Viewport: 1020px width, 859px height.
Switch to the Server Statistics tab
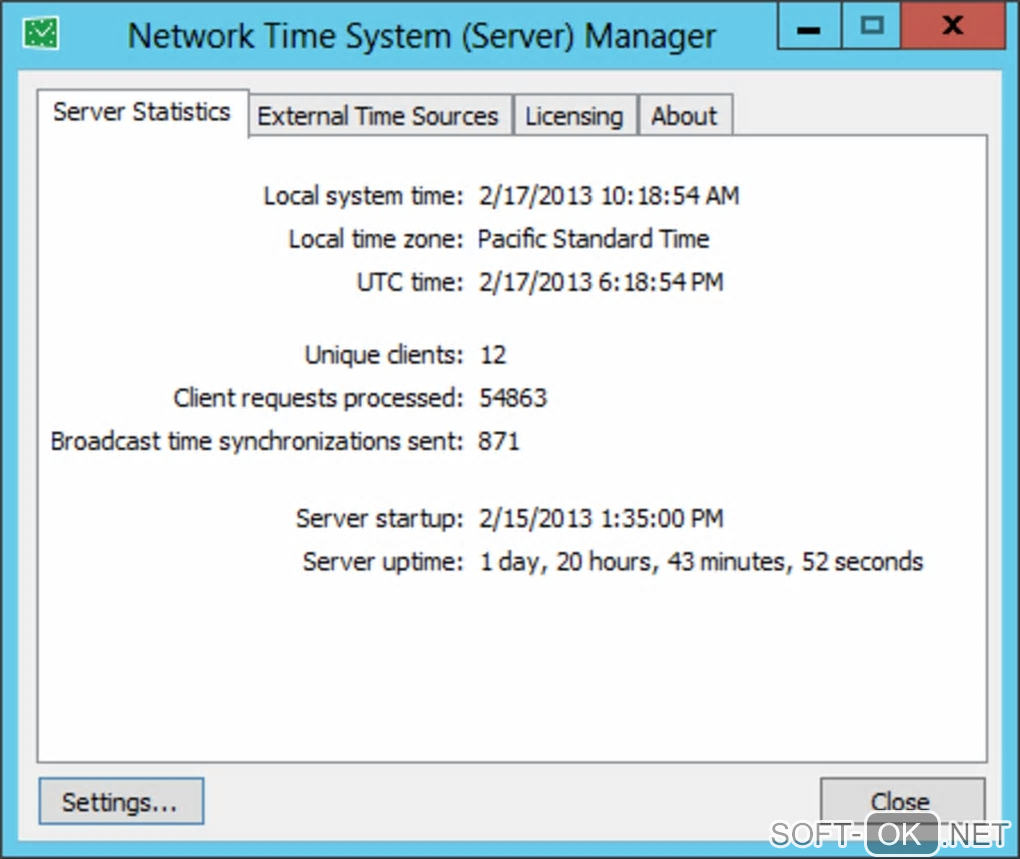point(142,112)
